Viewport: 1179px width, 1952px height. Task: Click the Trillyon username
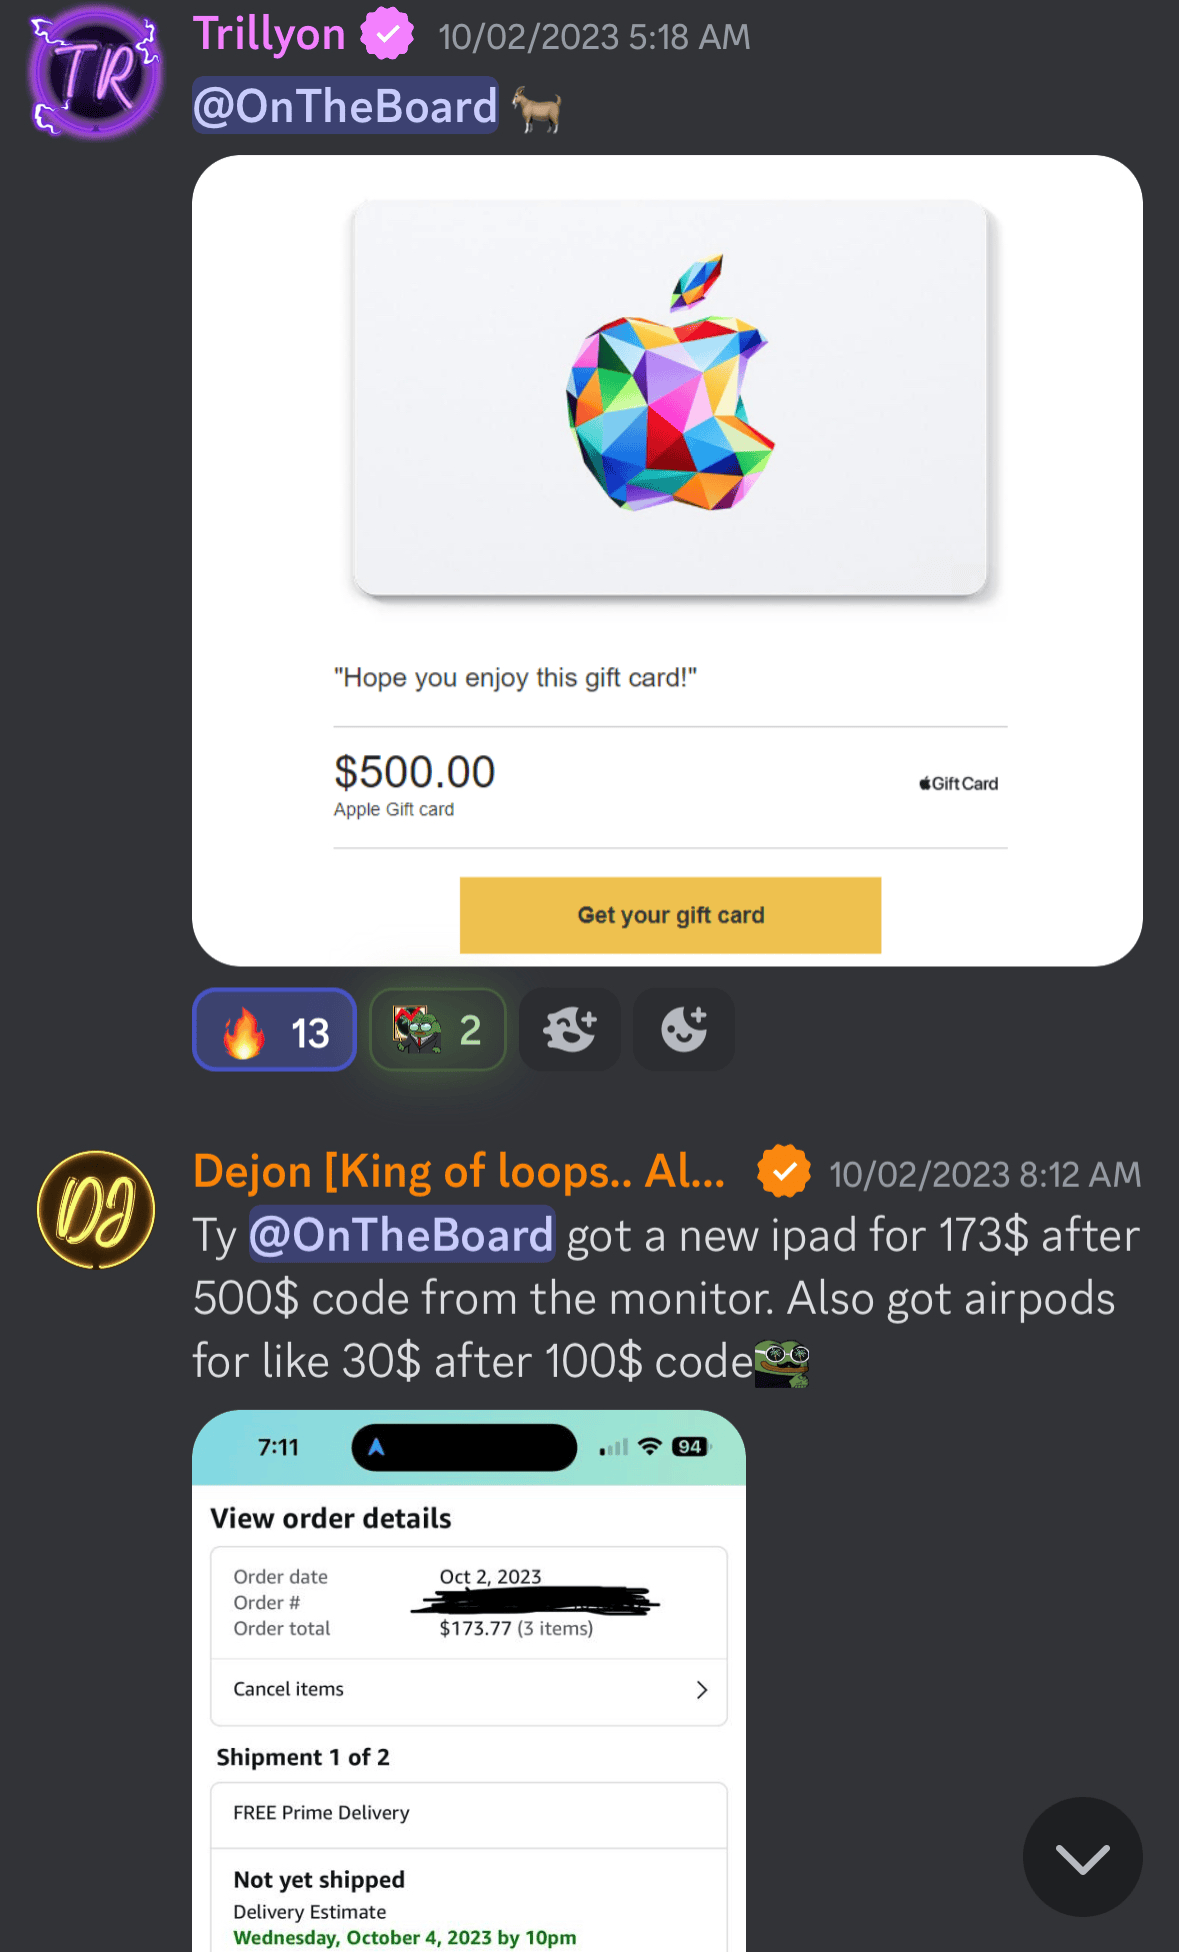(269, 34)
